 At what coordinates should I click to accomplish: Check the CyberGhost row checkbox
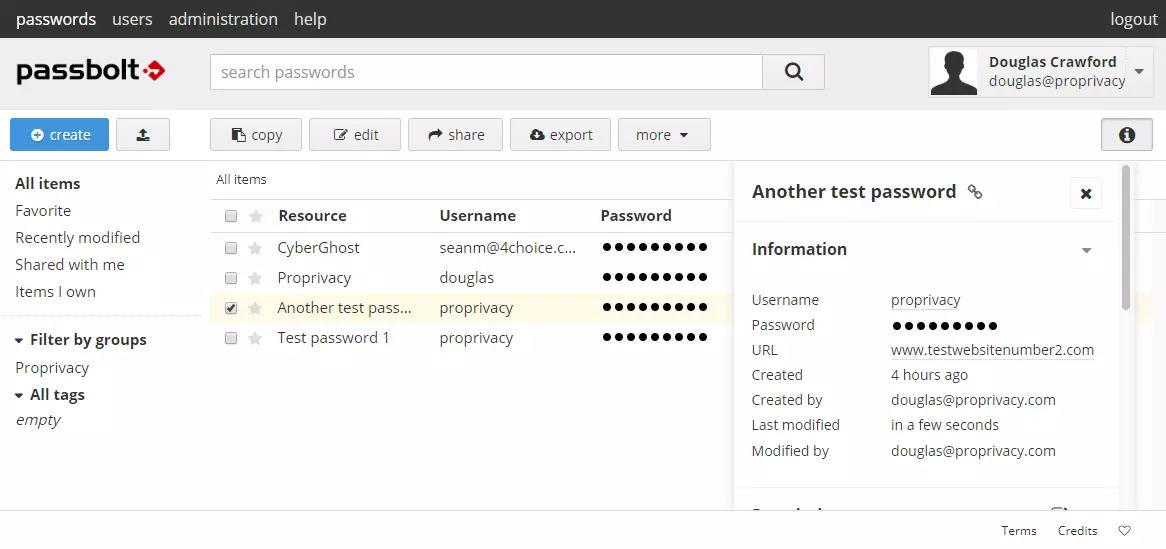pyautogui.click(x=231, y=248)
